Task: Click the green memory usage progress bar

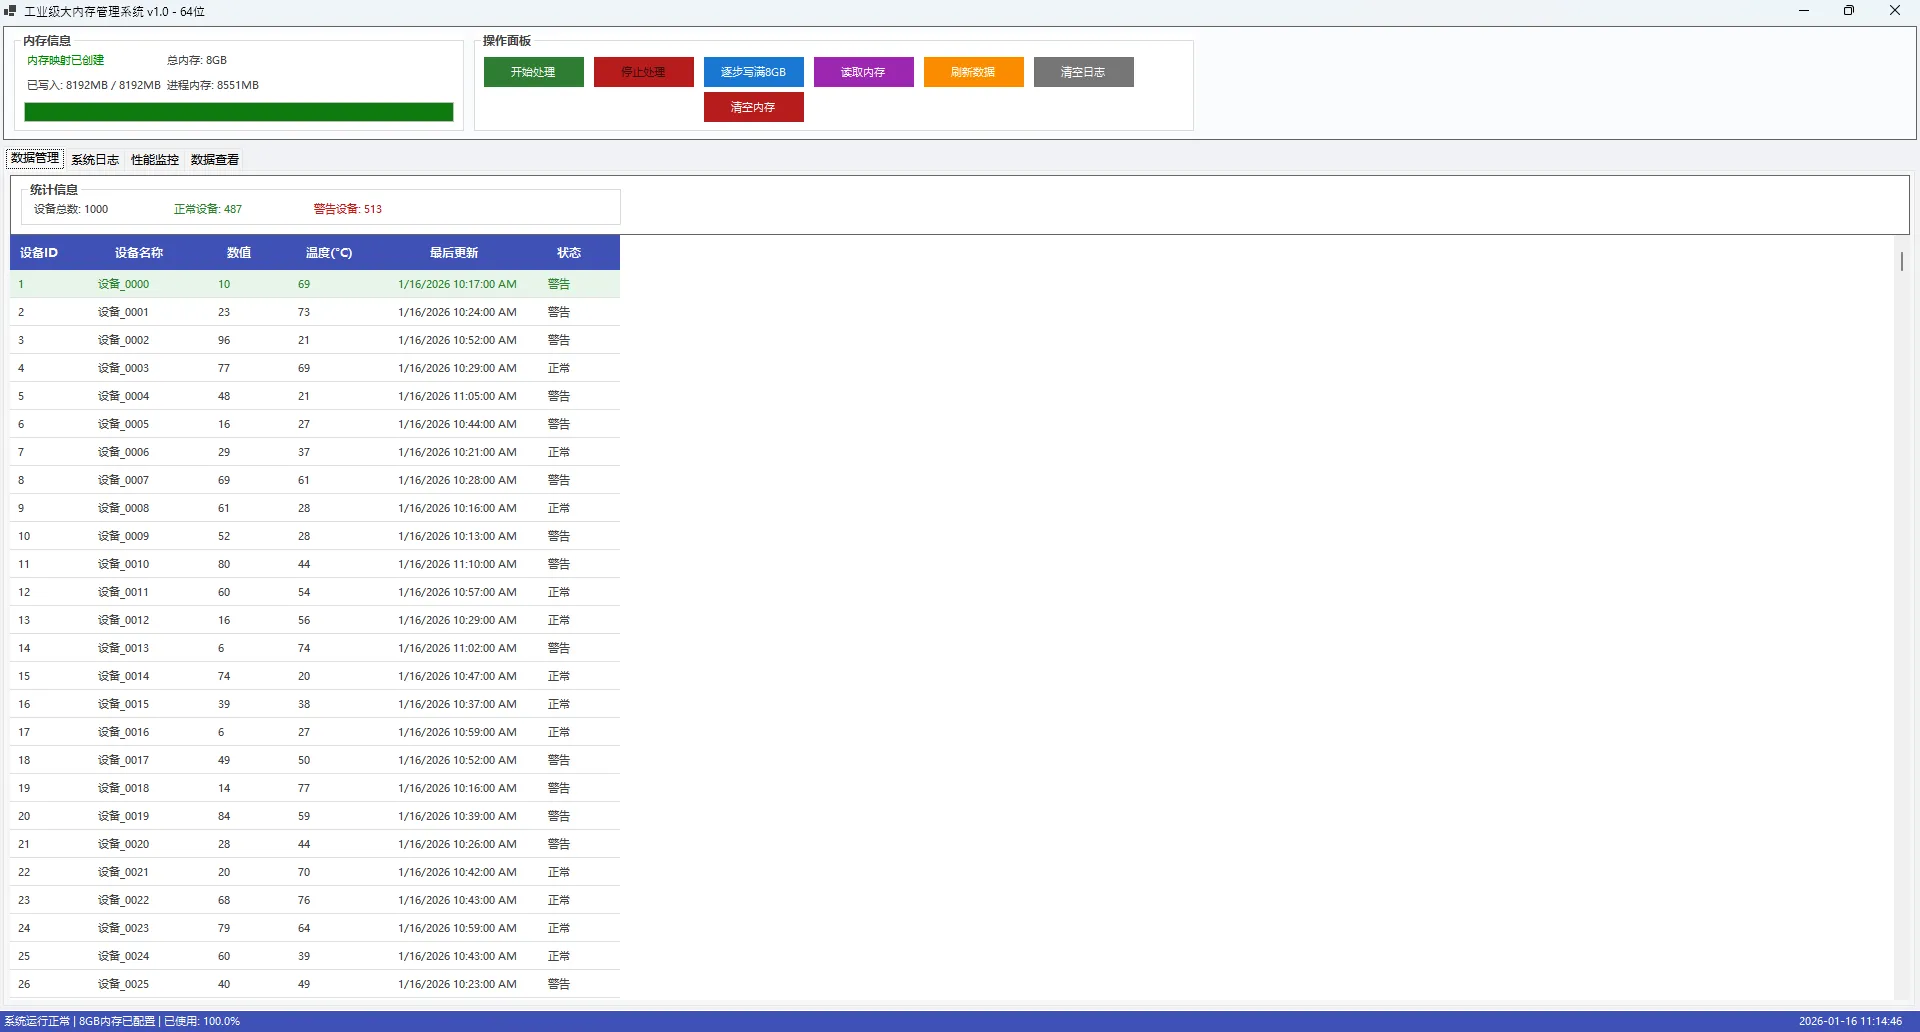Action: tap(238, 112)
